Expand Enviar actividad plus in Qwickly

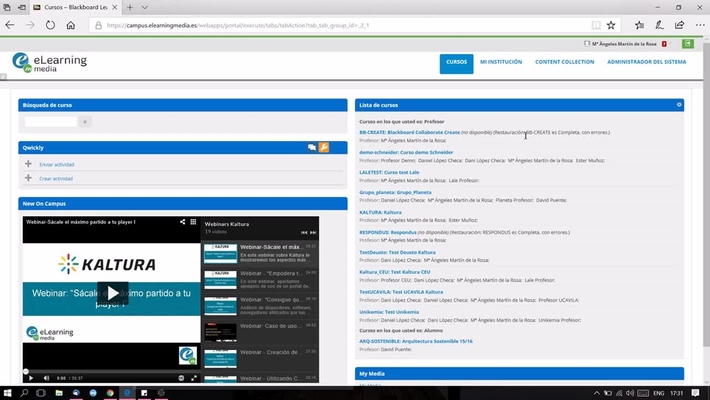(29, 164)
